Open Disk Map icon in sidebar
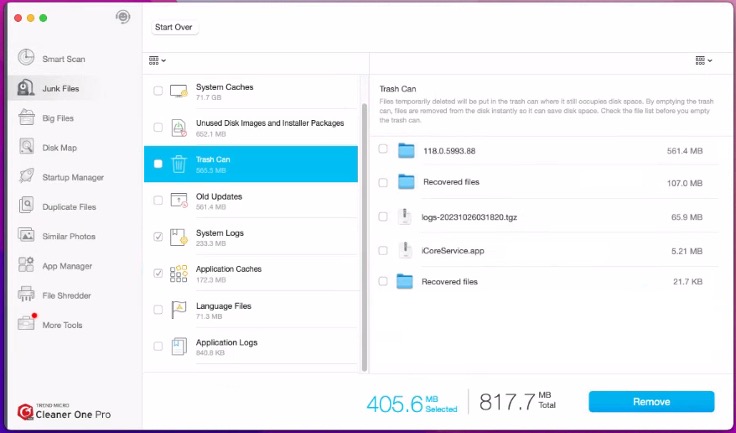 coord(26,148)
